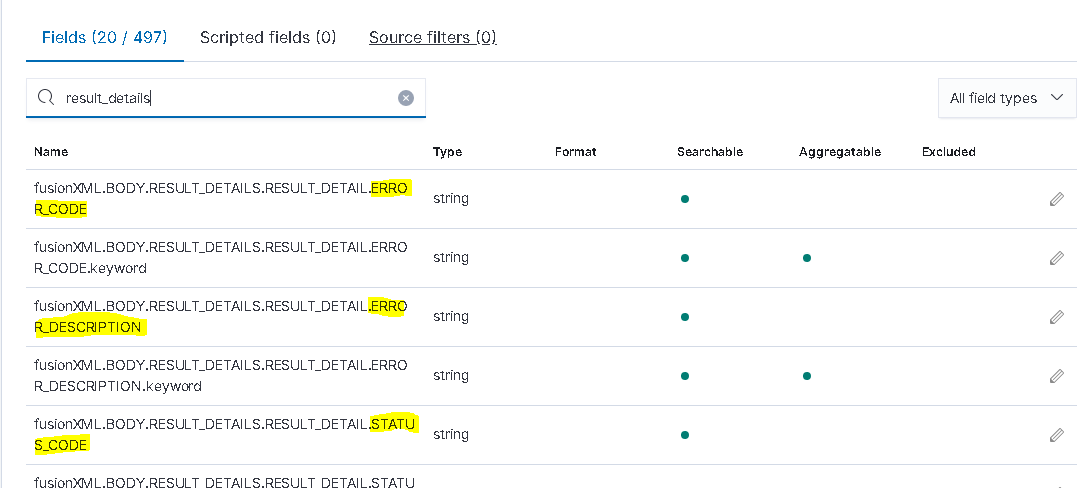Click the Format column header
Screen dimensions: 1081x488
(575, 152)
